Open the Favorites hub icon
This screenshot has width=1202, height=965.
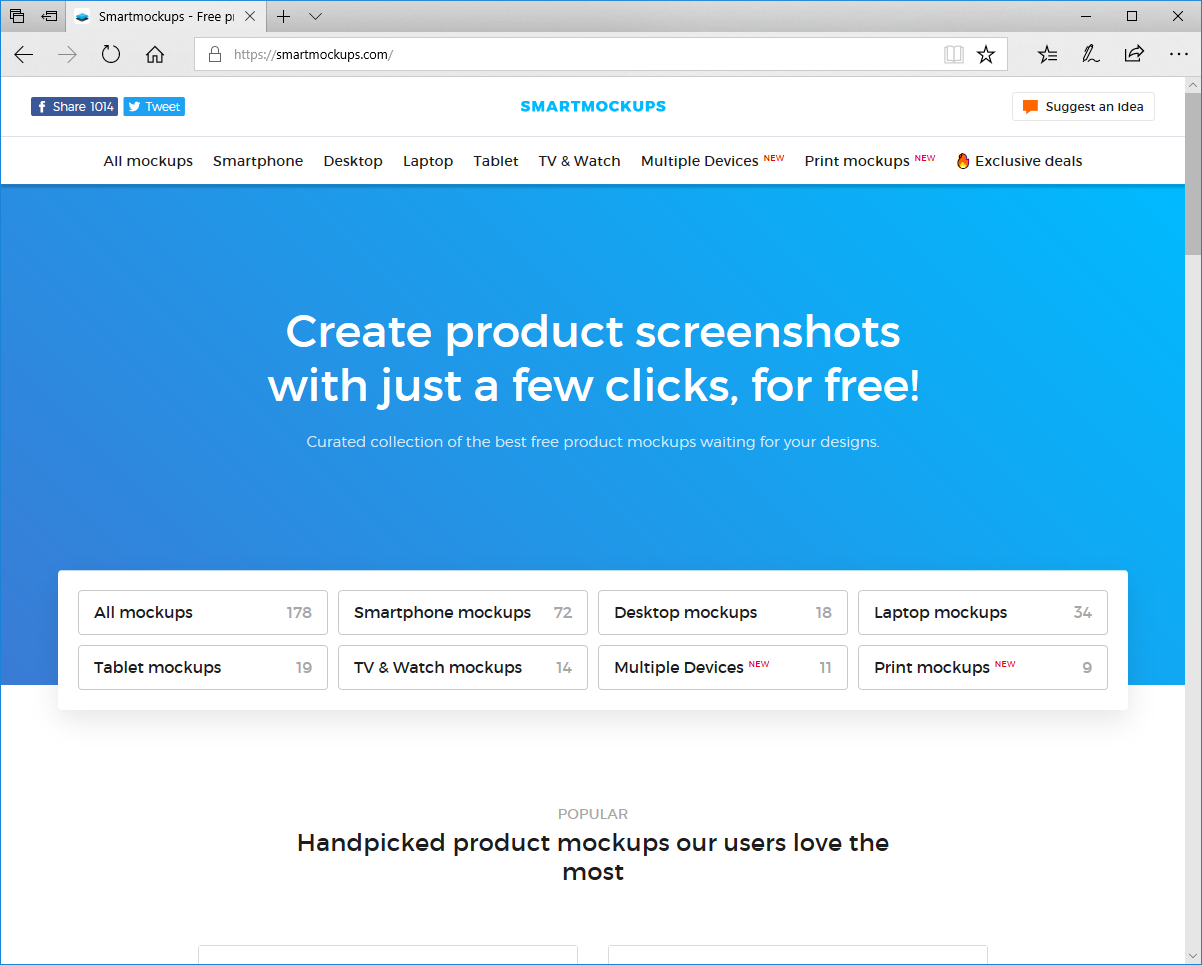[x=1047, y=55]
